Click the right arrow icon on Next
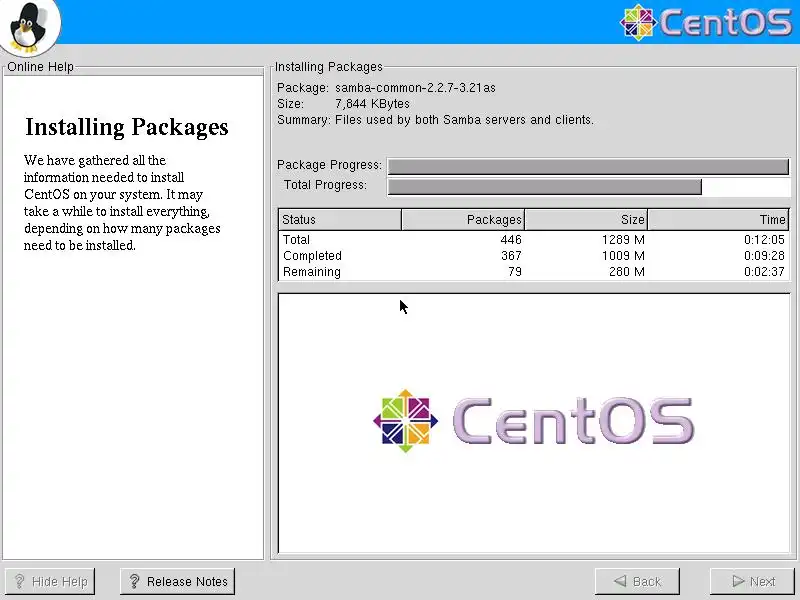 [738, 581]
